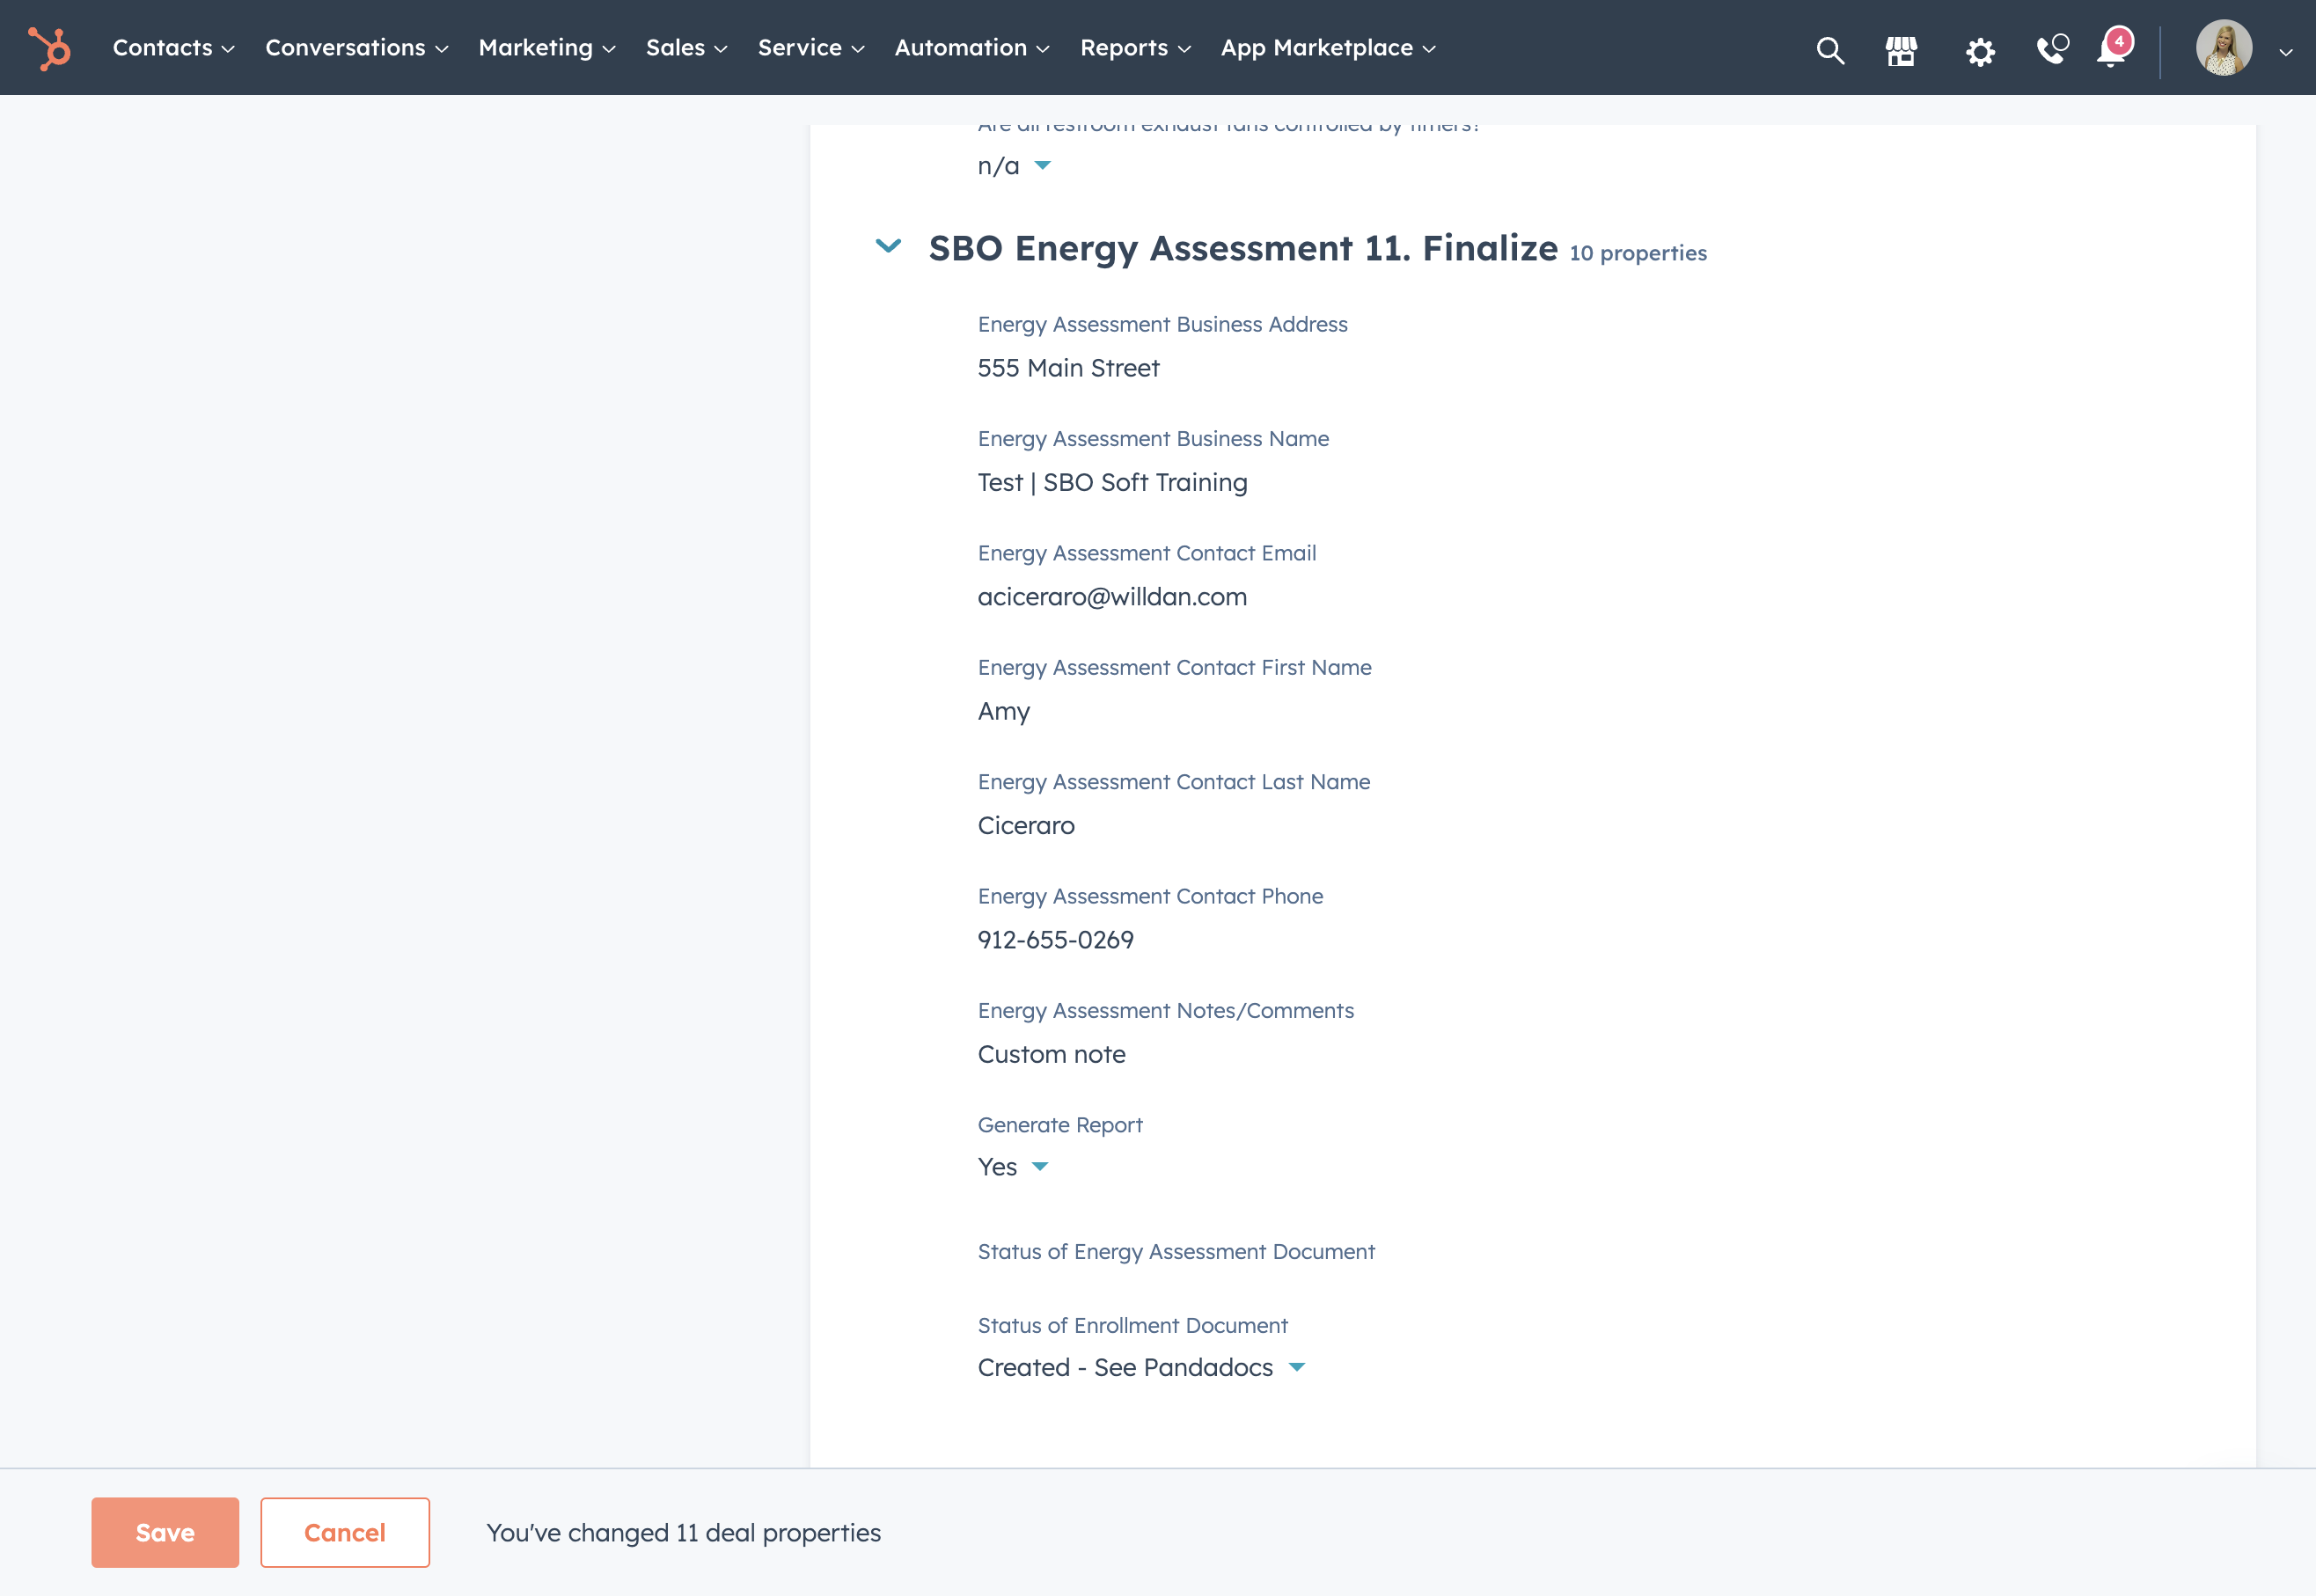Screen dimensions: 2316x1596
Task: Click the Energy Assessment Notes/Comments label
Action: (x=1165, y=1011)
